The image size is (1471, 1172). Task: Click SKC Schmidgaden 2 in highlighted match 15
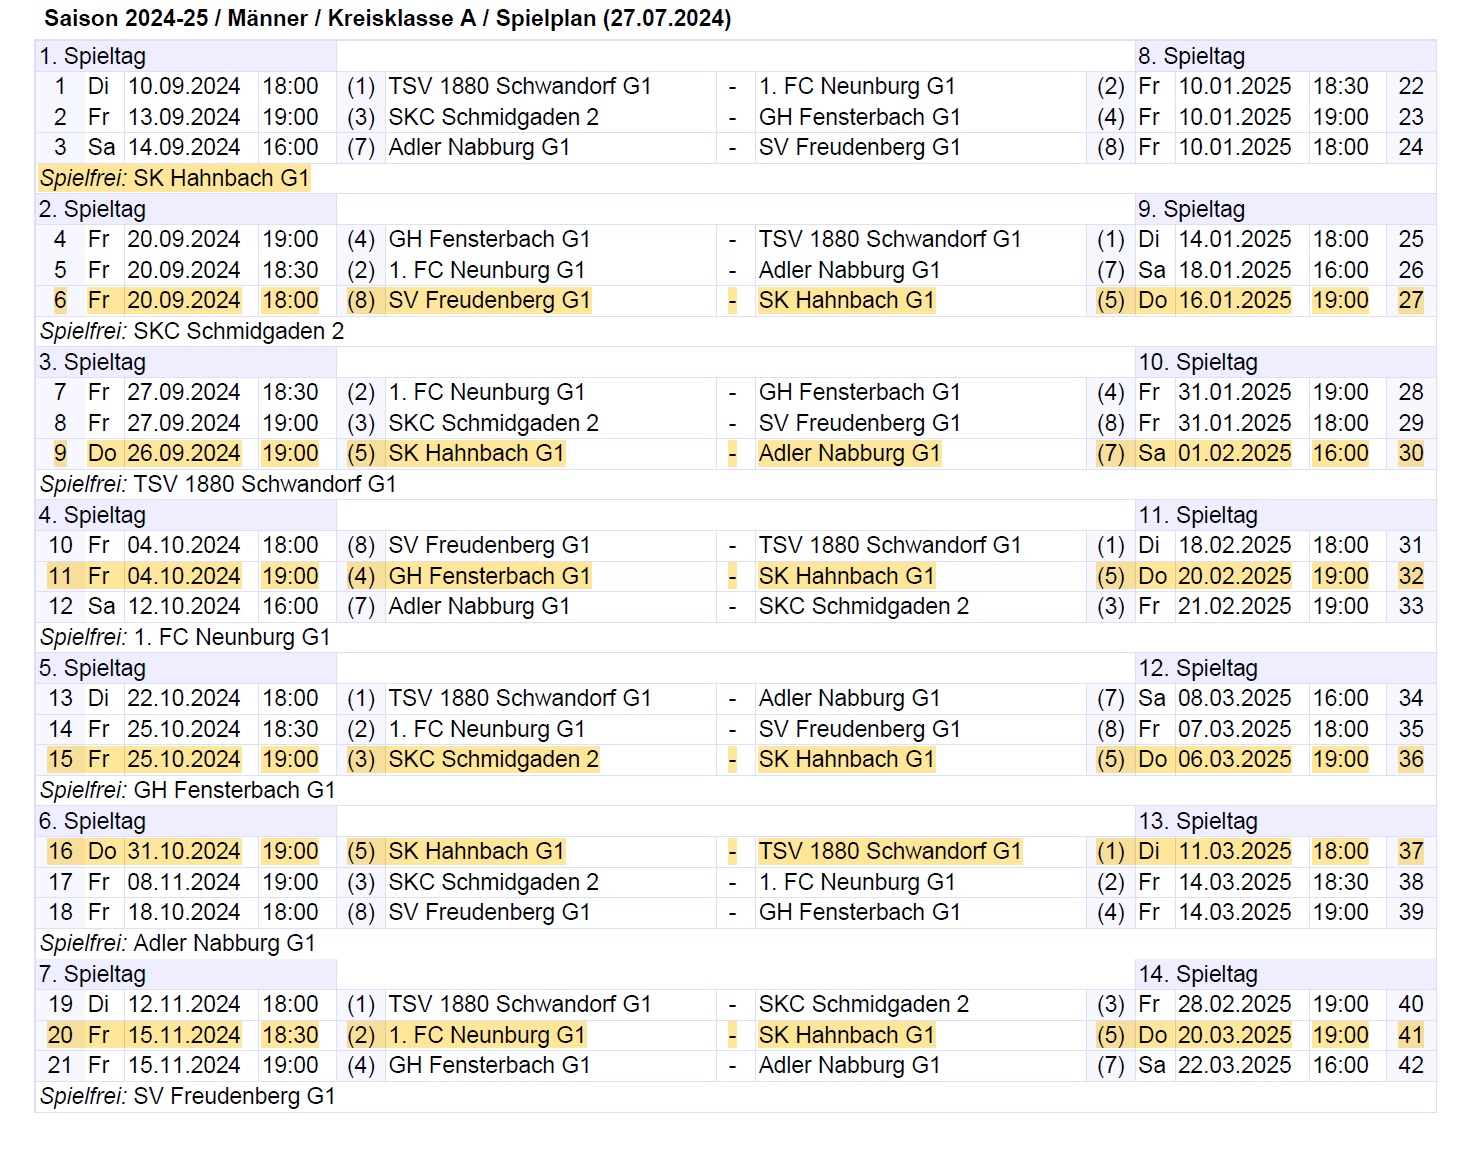[x=493, y=759]
